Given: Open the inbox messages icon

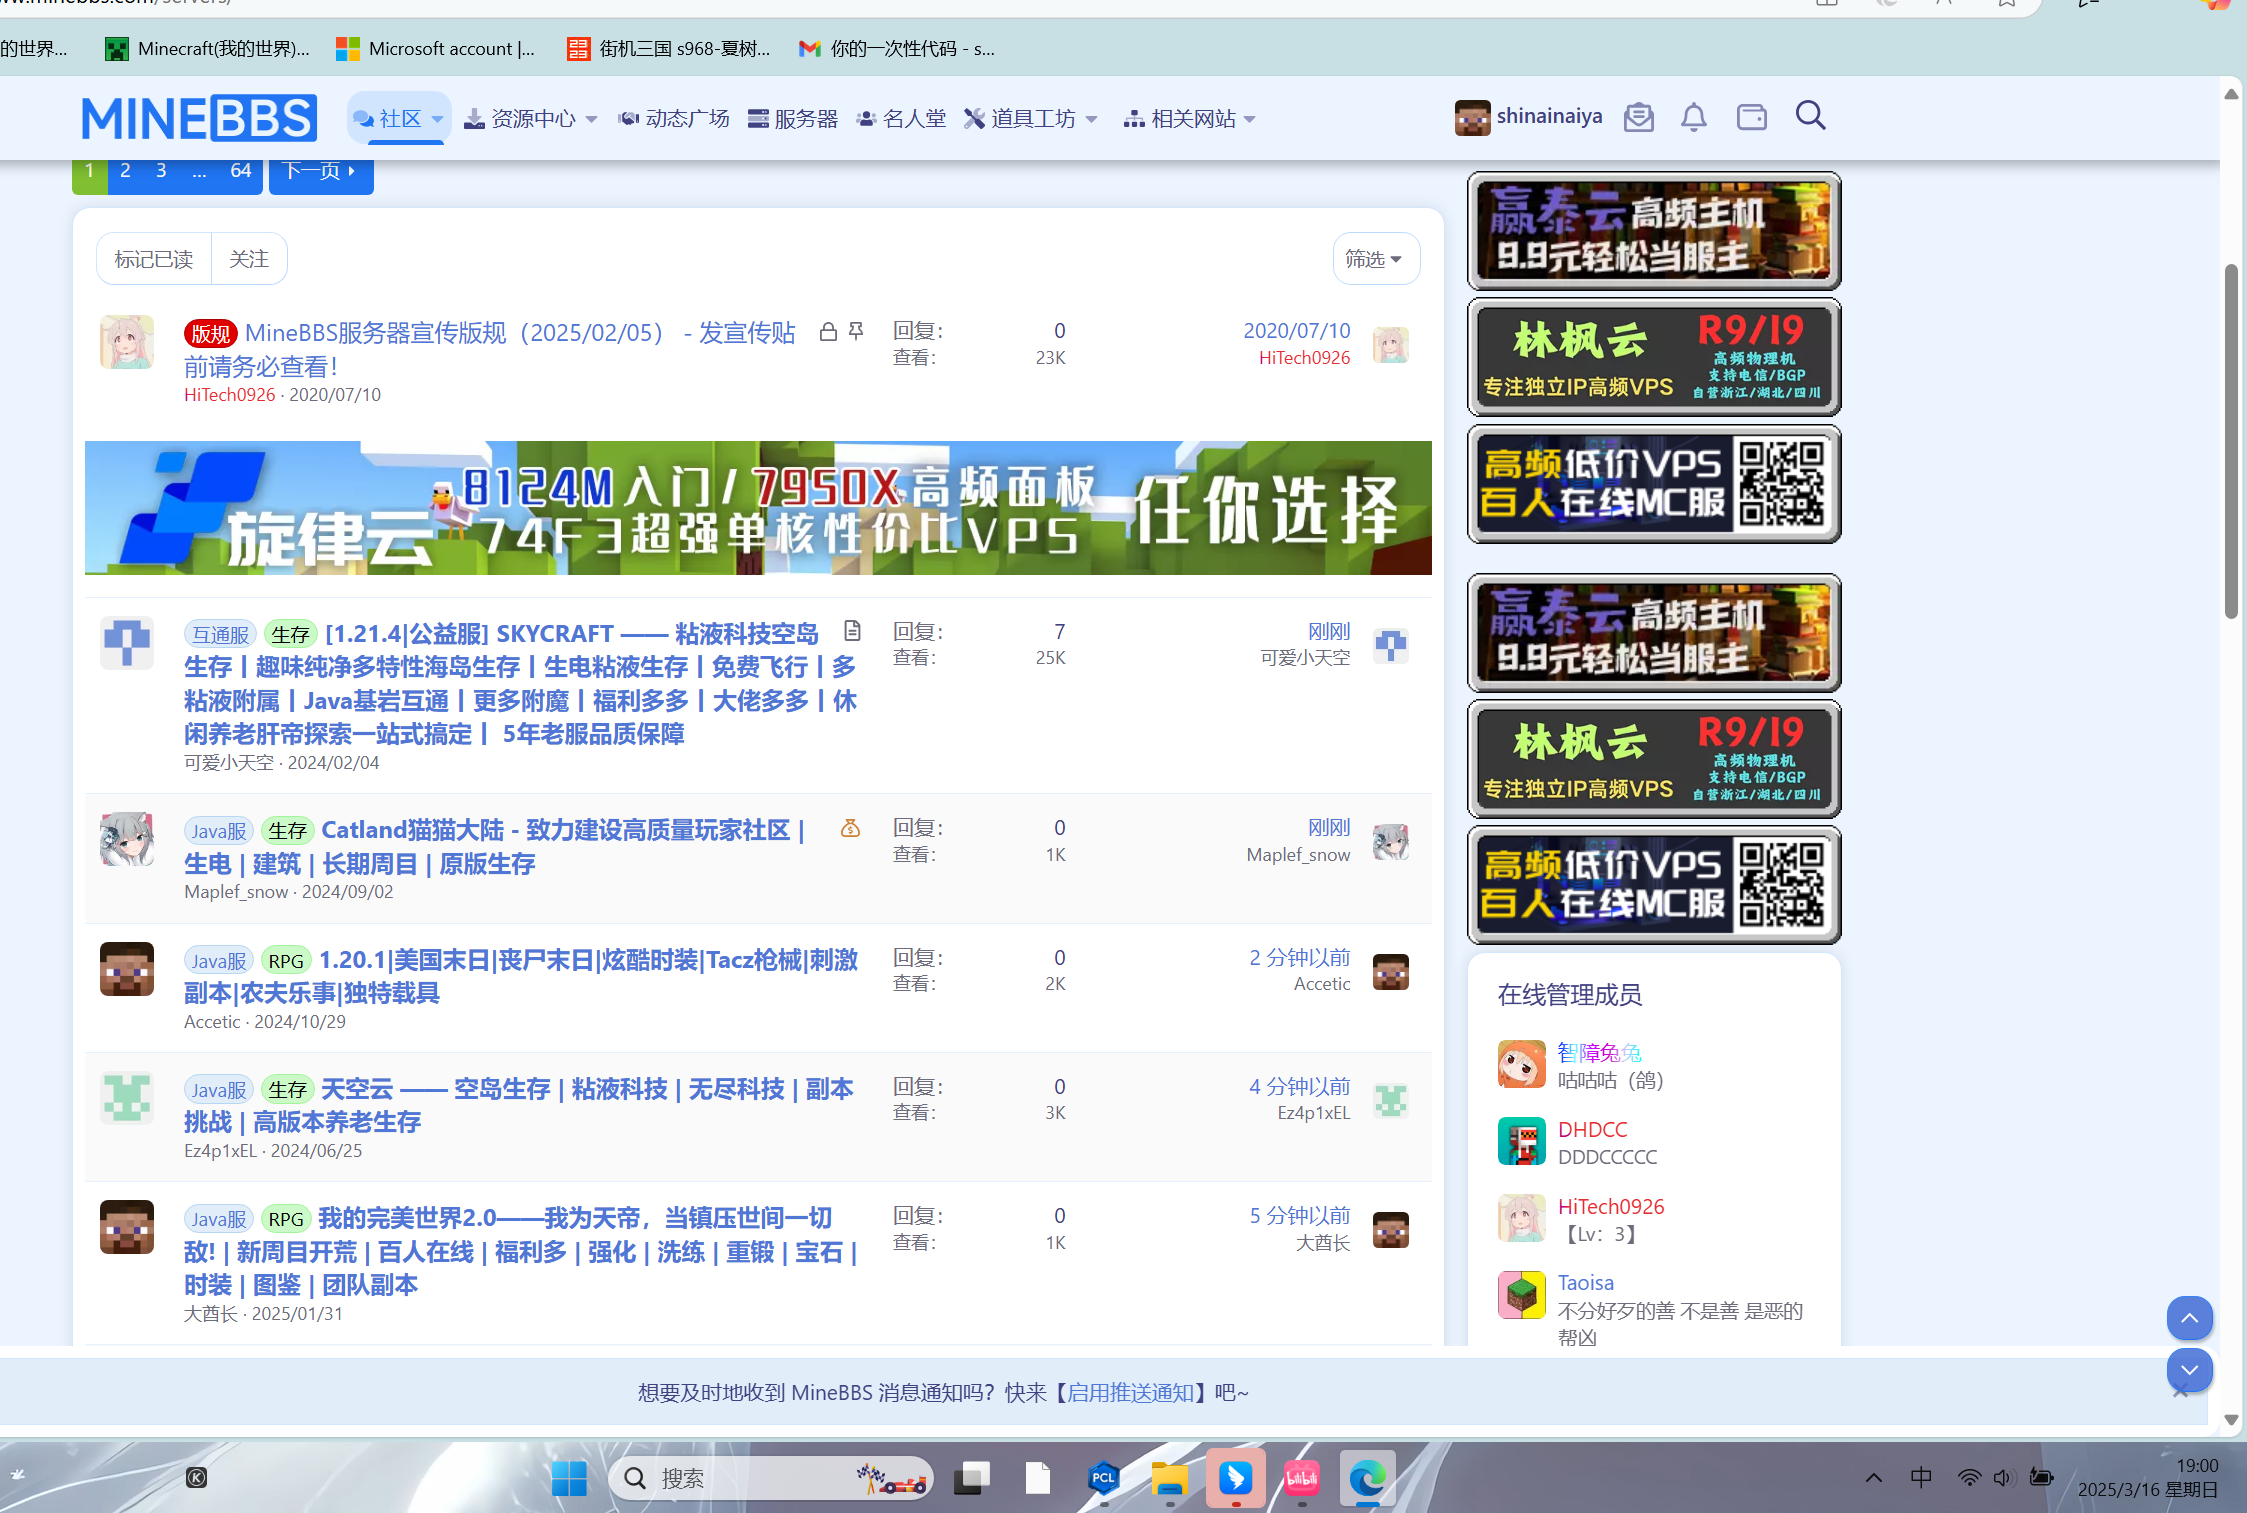Looking at the screenshot, I should coord(1638,118).
